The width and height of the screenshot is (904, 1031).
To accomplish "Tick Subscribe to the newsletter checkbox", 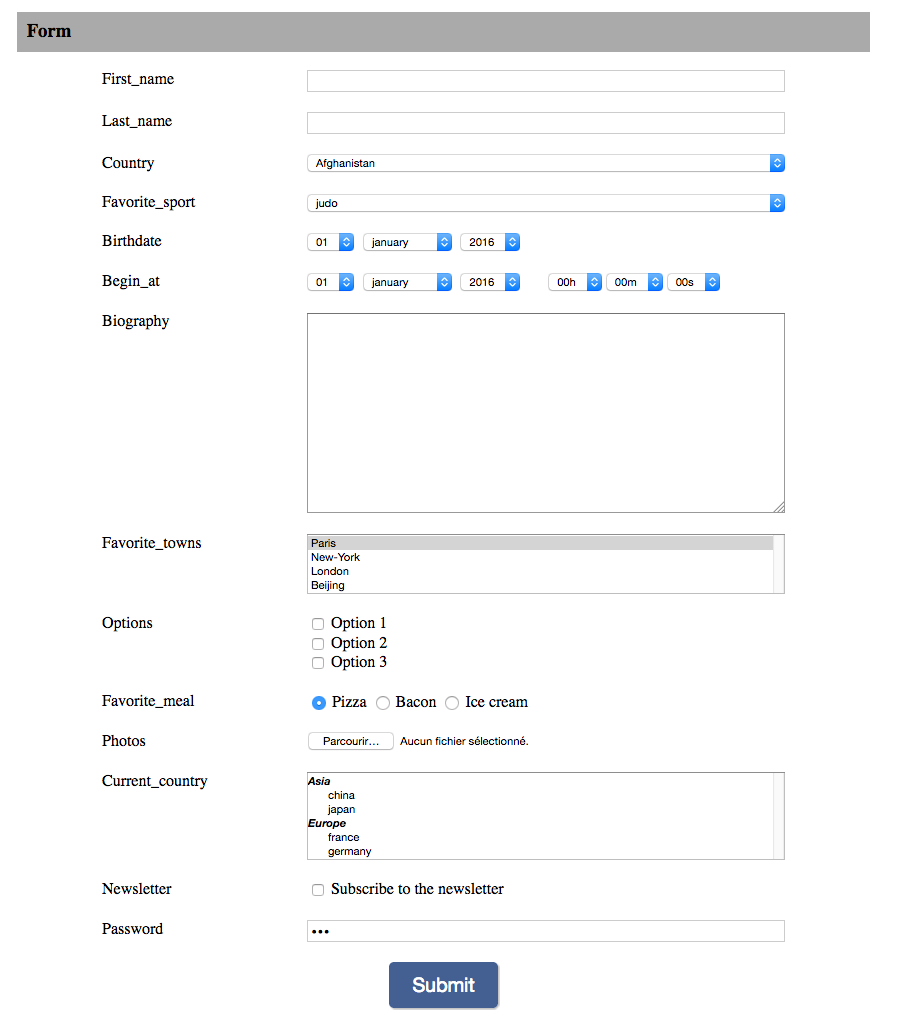I will (x=318, y=890).
